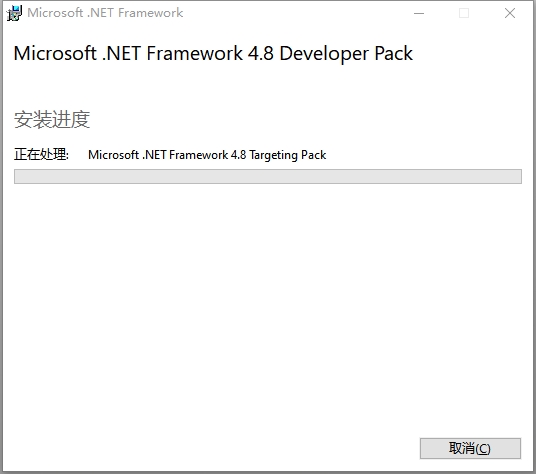Click the "正在处理:" label
This screenshot has width=536, height=474.
[41, 154]
